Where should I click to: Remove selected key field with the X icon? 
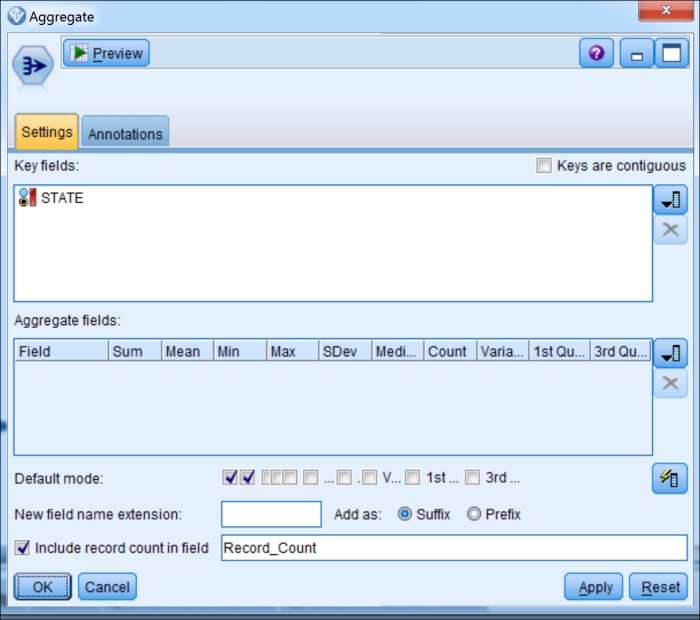(x=670, y=229)
